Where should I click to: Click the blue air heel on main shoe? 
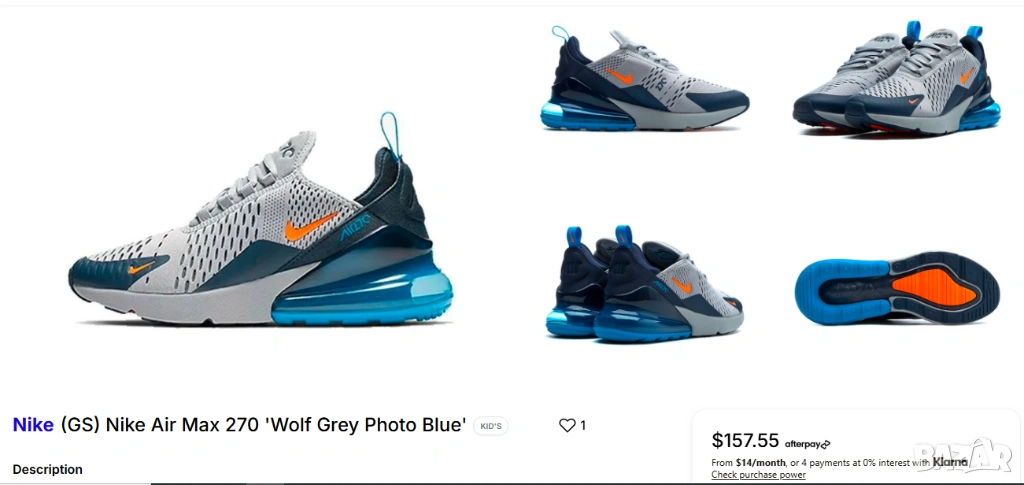362,287
